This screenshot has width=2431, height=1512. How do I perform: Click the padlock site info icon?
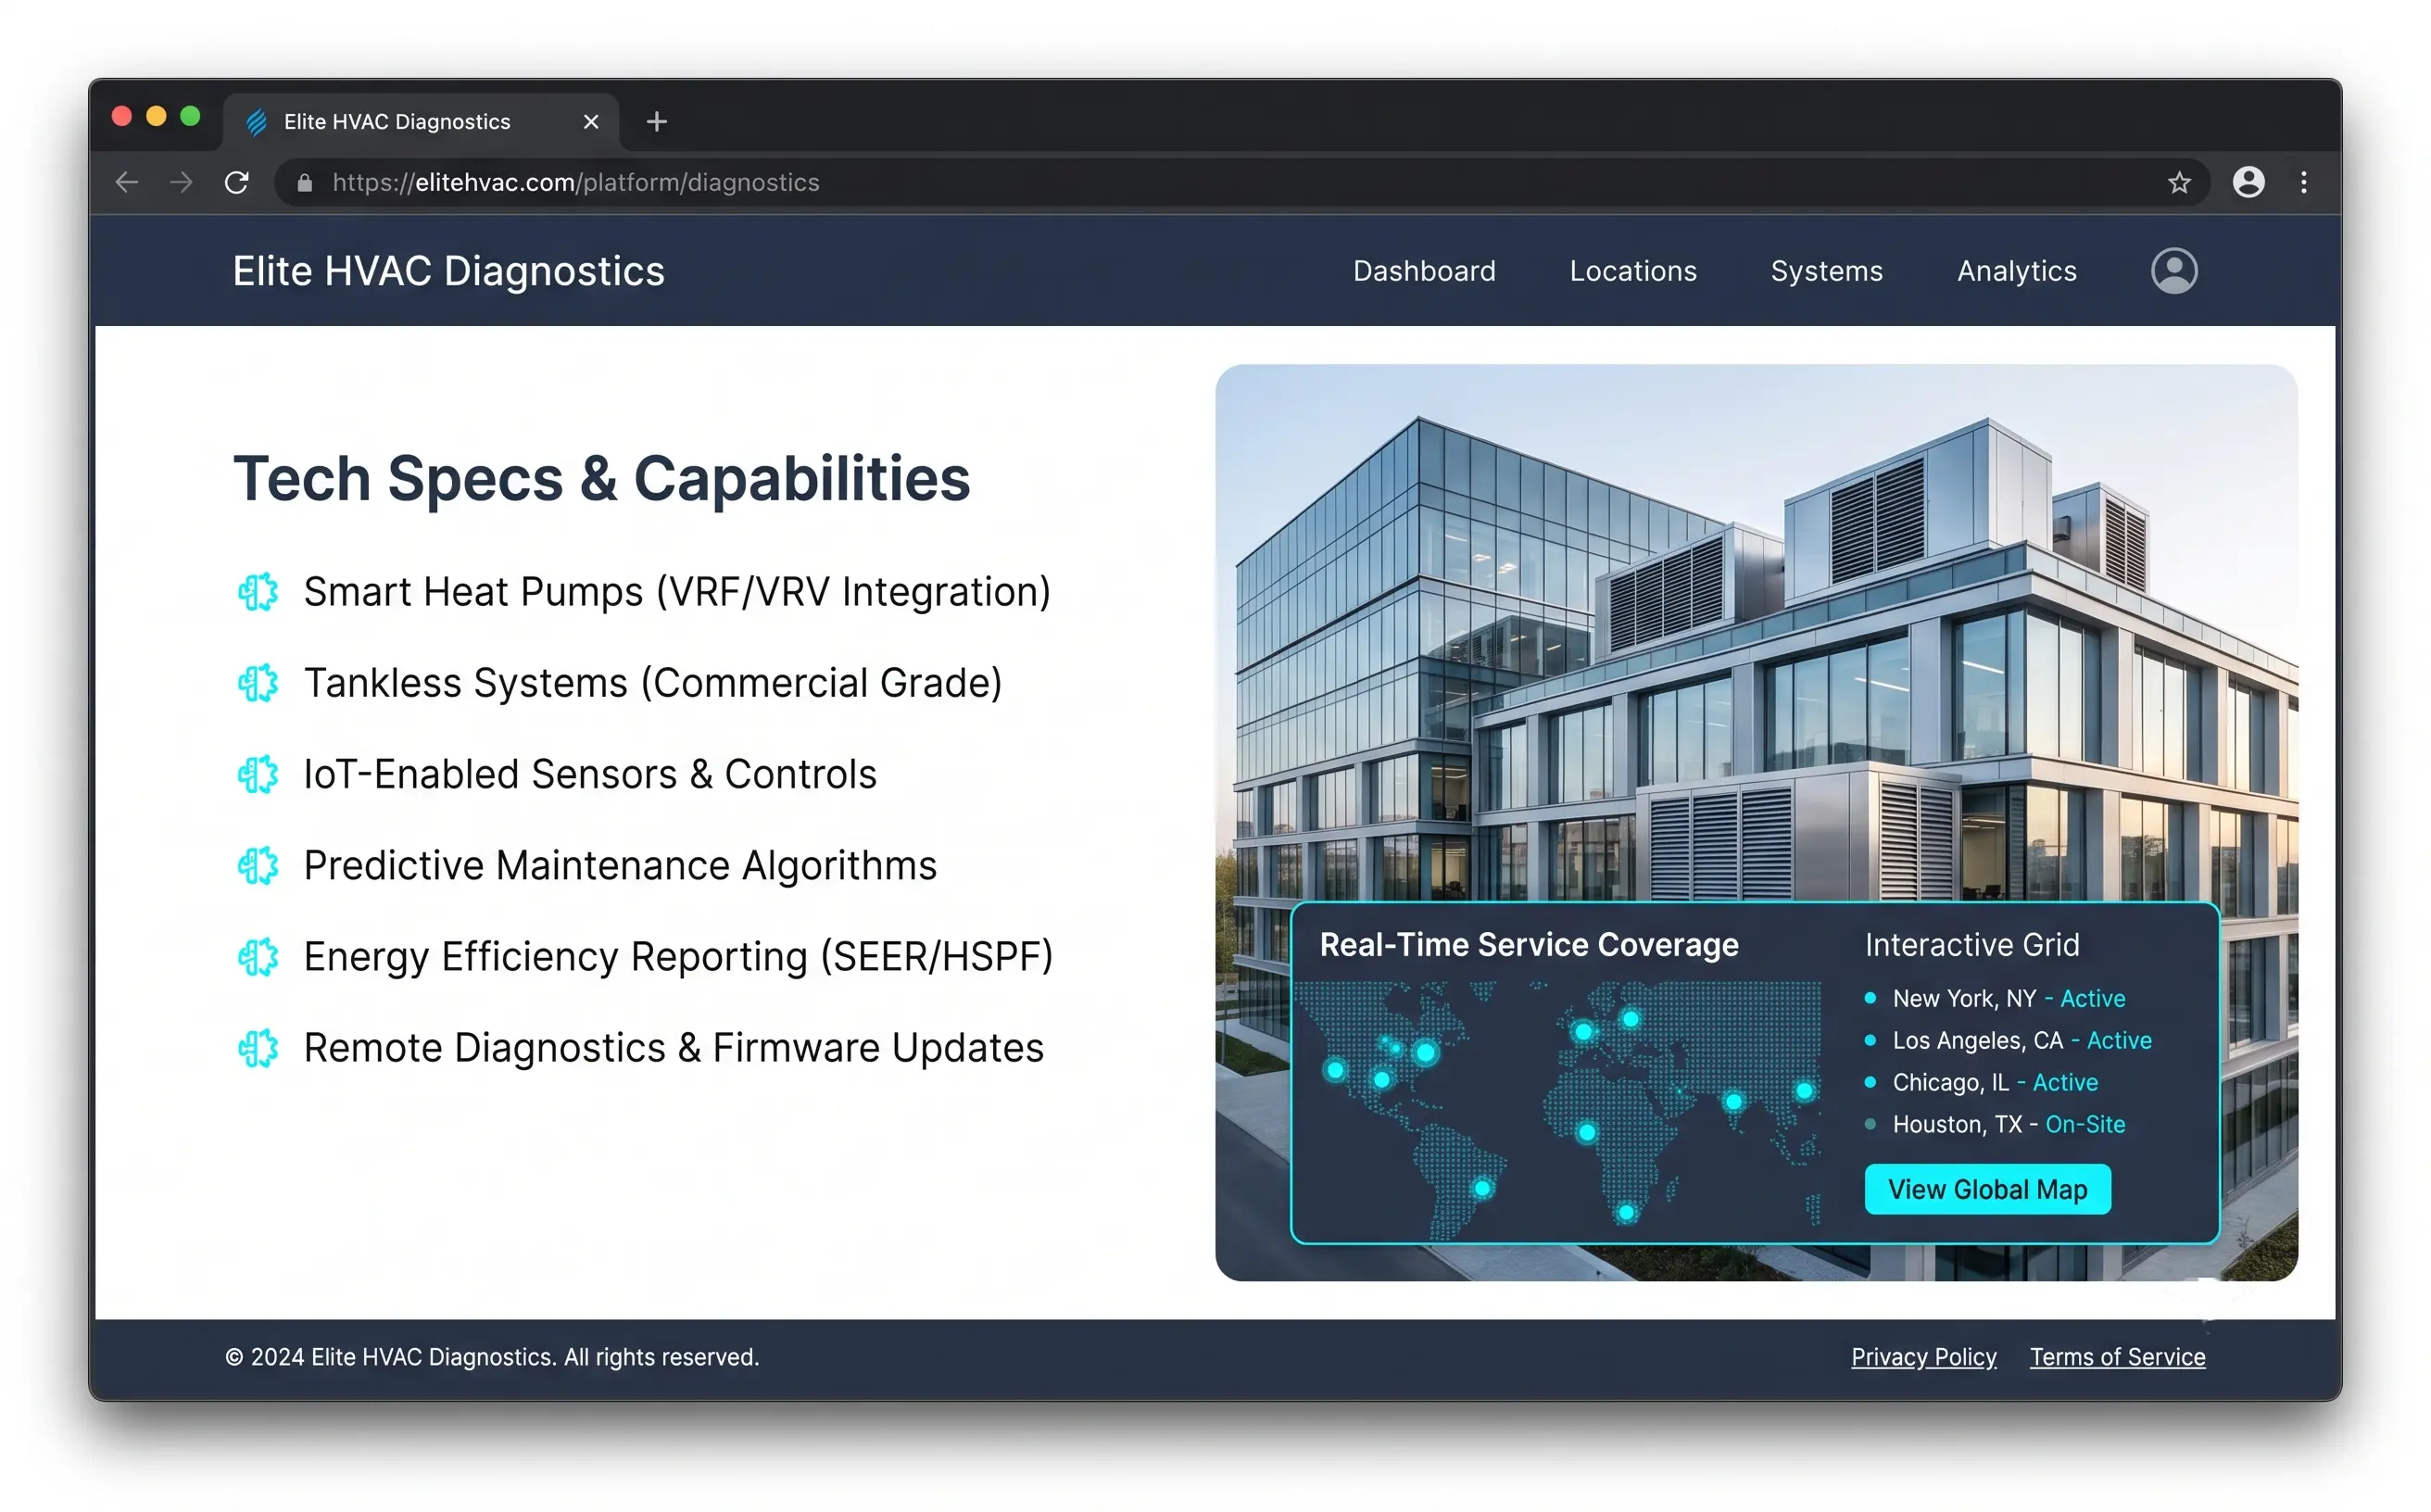pyautogui.click(x=305, y=182)
